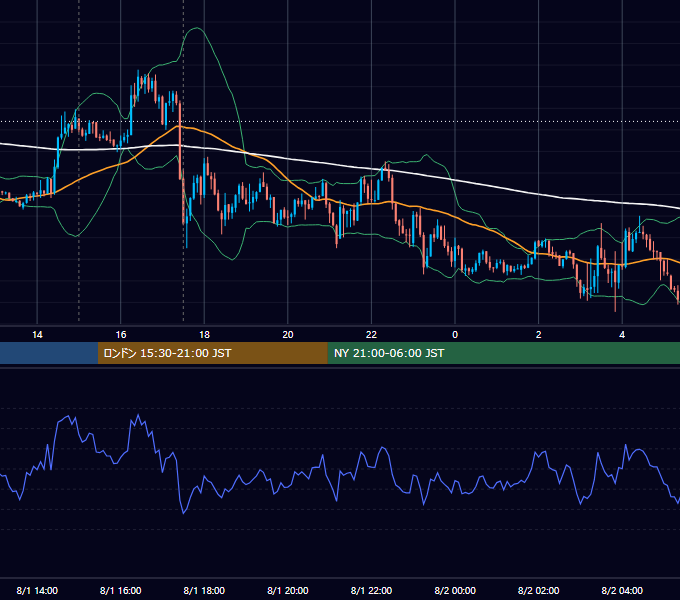680x600 pixels.
Task: Click the 8/2 02:00 time label
Action: 539,590
